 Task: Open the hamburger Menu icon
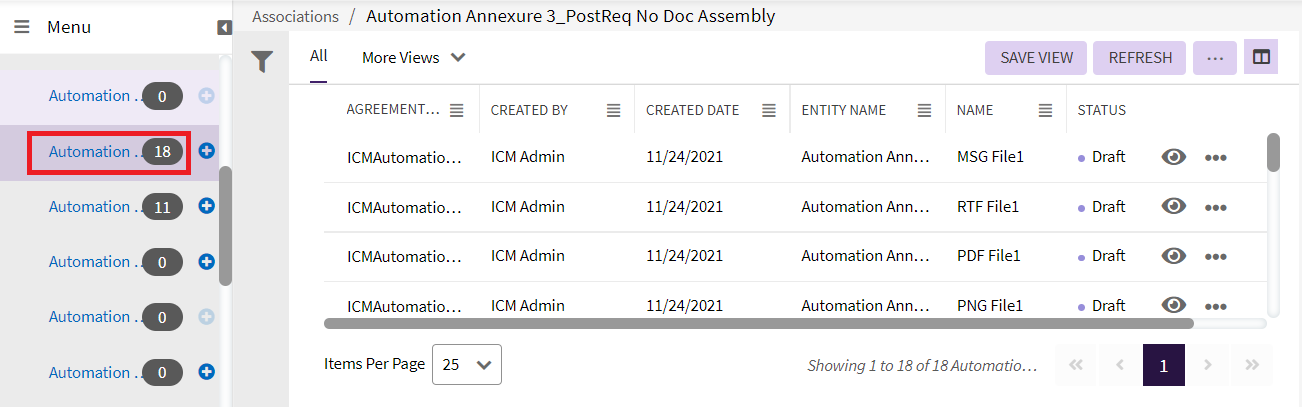click(x=21, y=27)
